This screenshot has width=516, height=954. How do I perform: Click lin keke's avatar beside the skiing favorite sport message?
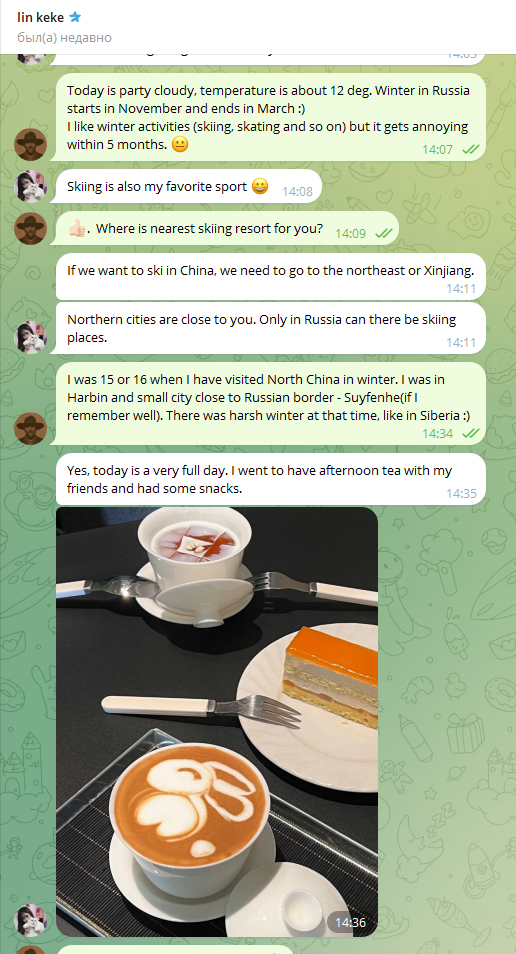coord(30,186)
